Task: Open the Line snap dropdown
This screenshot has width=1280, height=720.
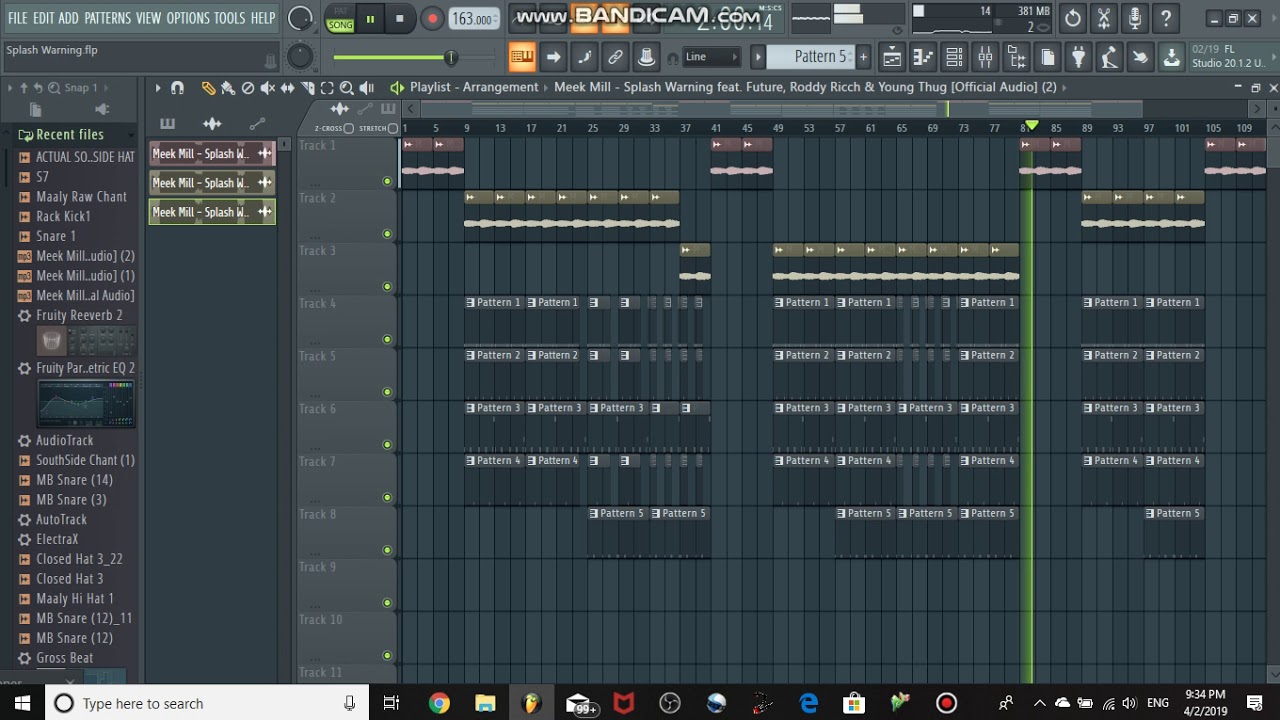Action: pos(712,57)
